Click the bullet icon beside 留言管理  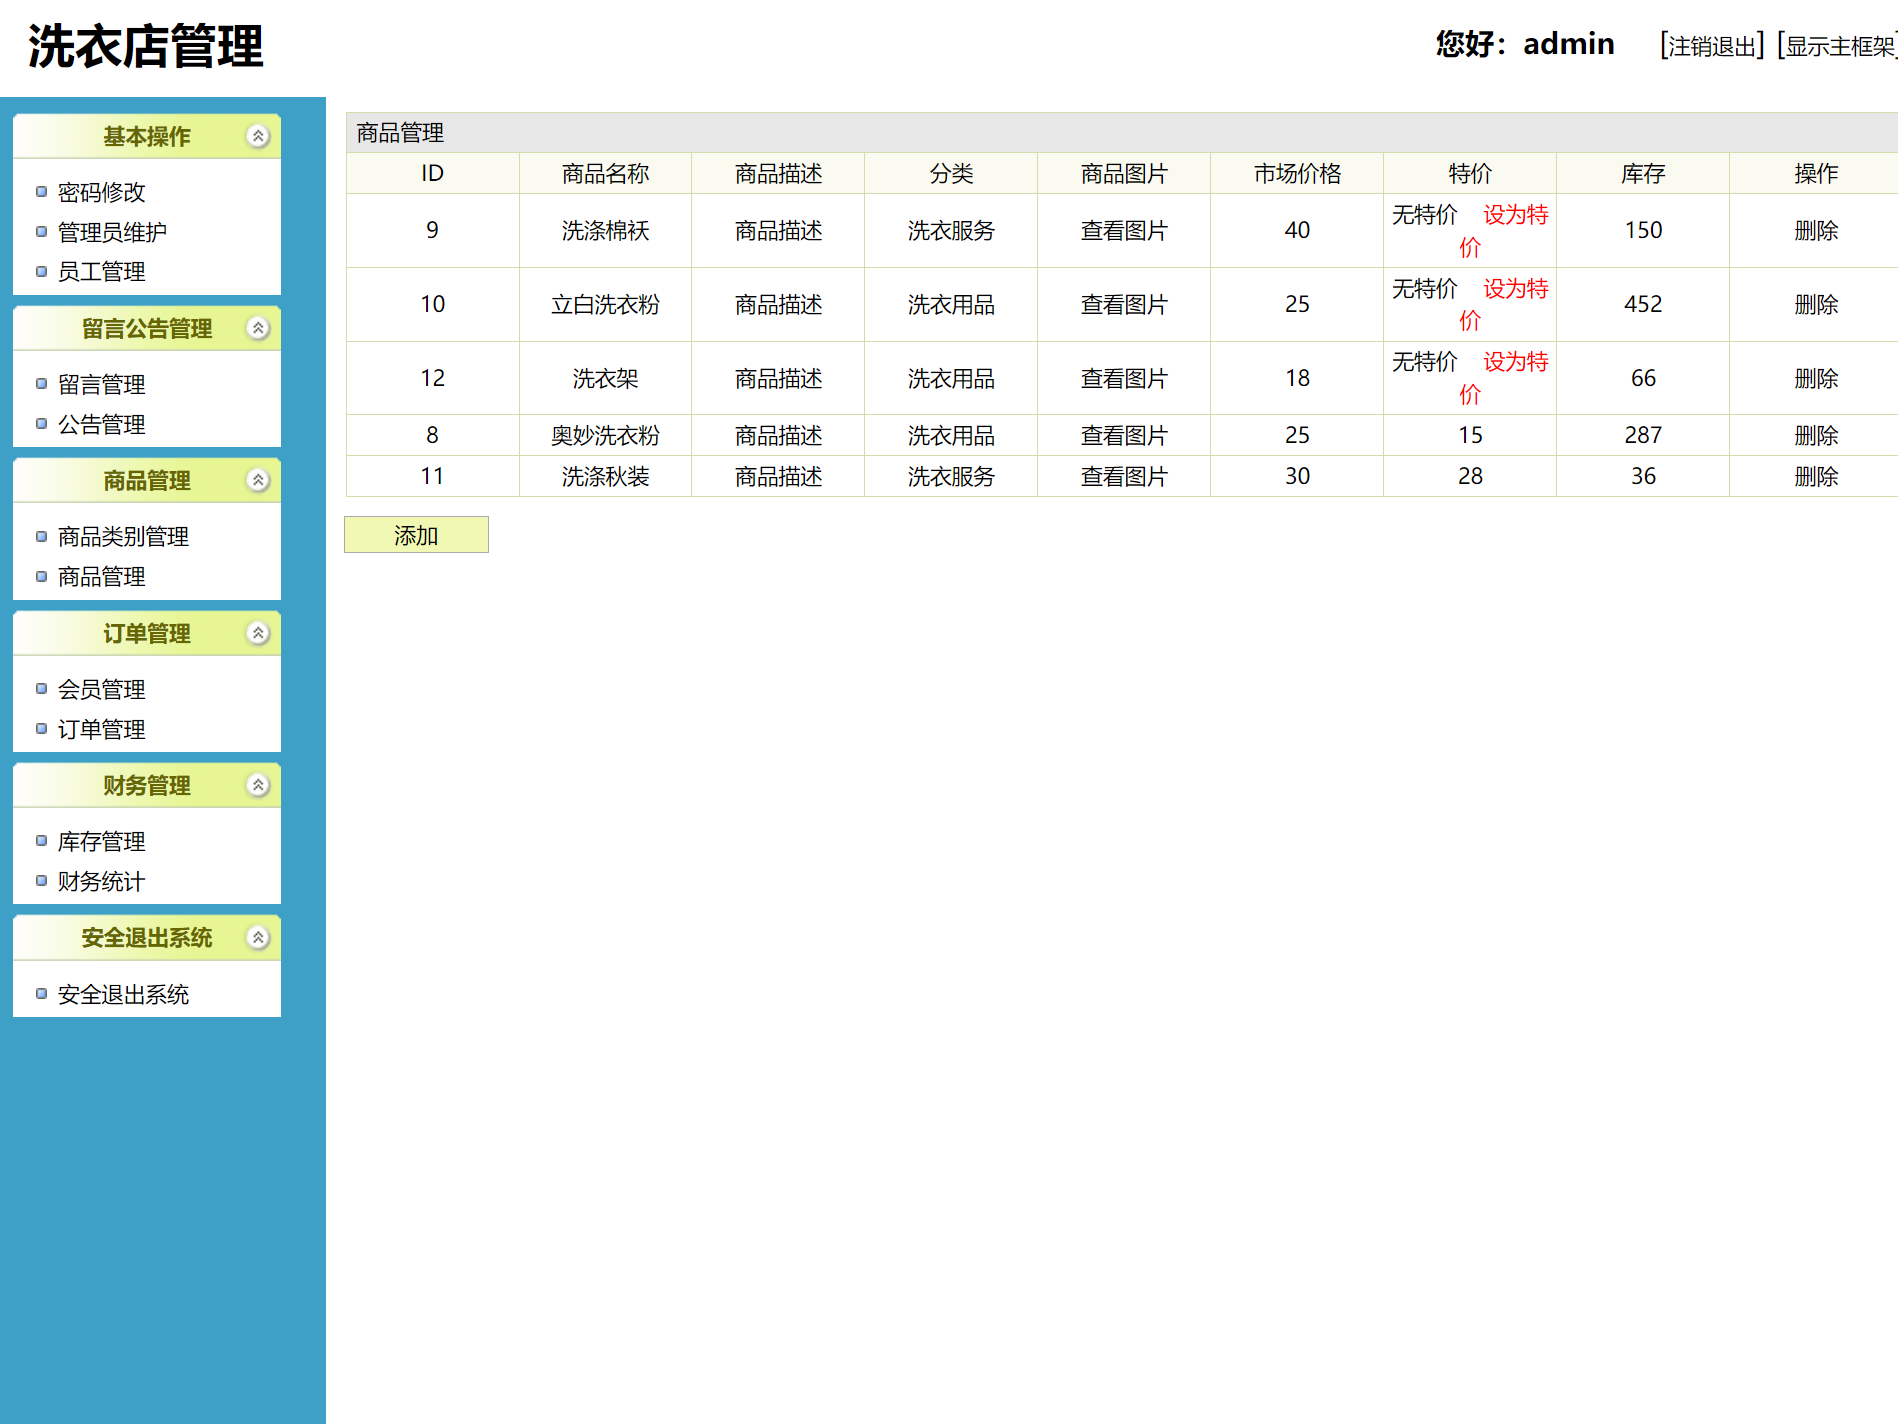click(x=41, y=383)
